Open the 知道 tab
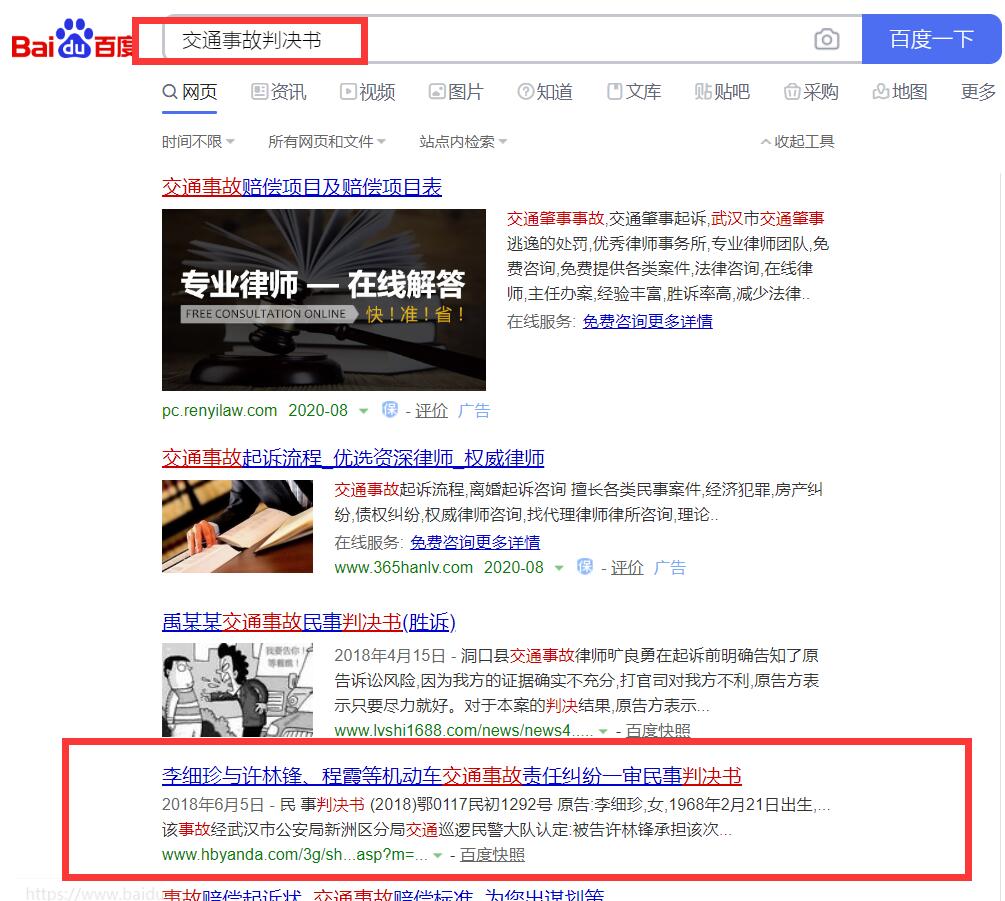The image size is (1005, 901). coord(545,92)
